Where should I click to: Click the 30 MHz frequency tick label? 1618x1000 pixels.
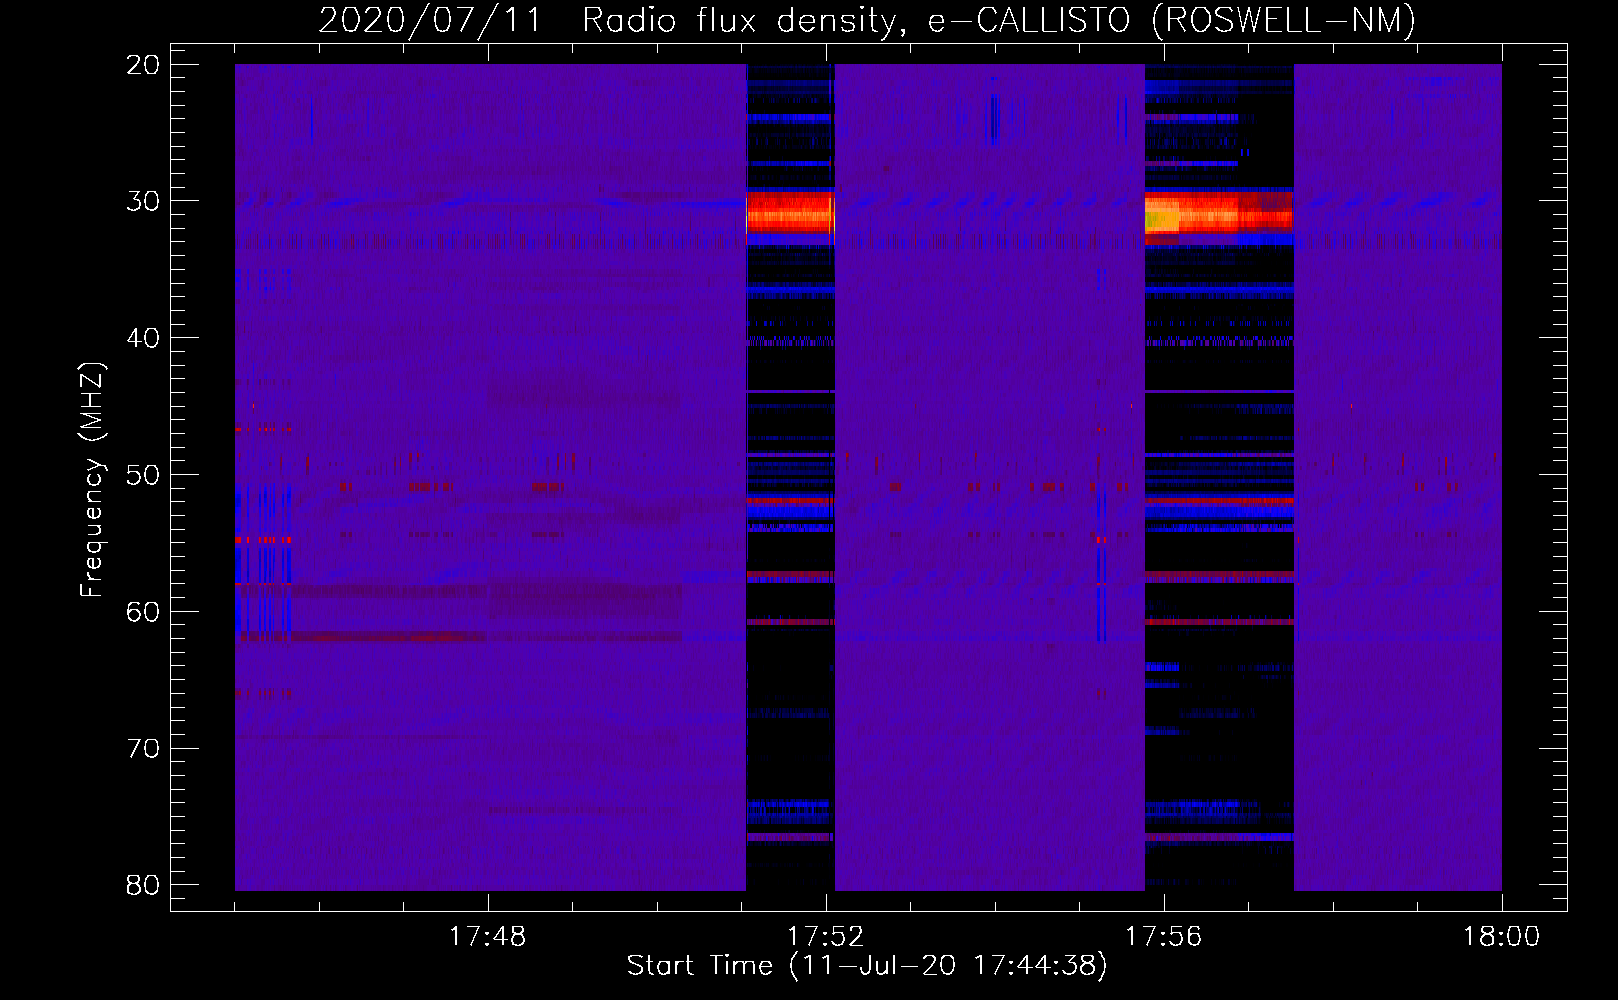pos(144,201)
